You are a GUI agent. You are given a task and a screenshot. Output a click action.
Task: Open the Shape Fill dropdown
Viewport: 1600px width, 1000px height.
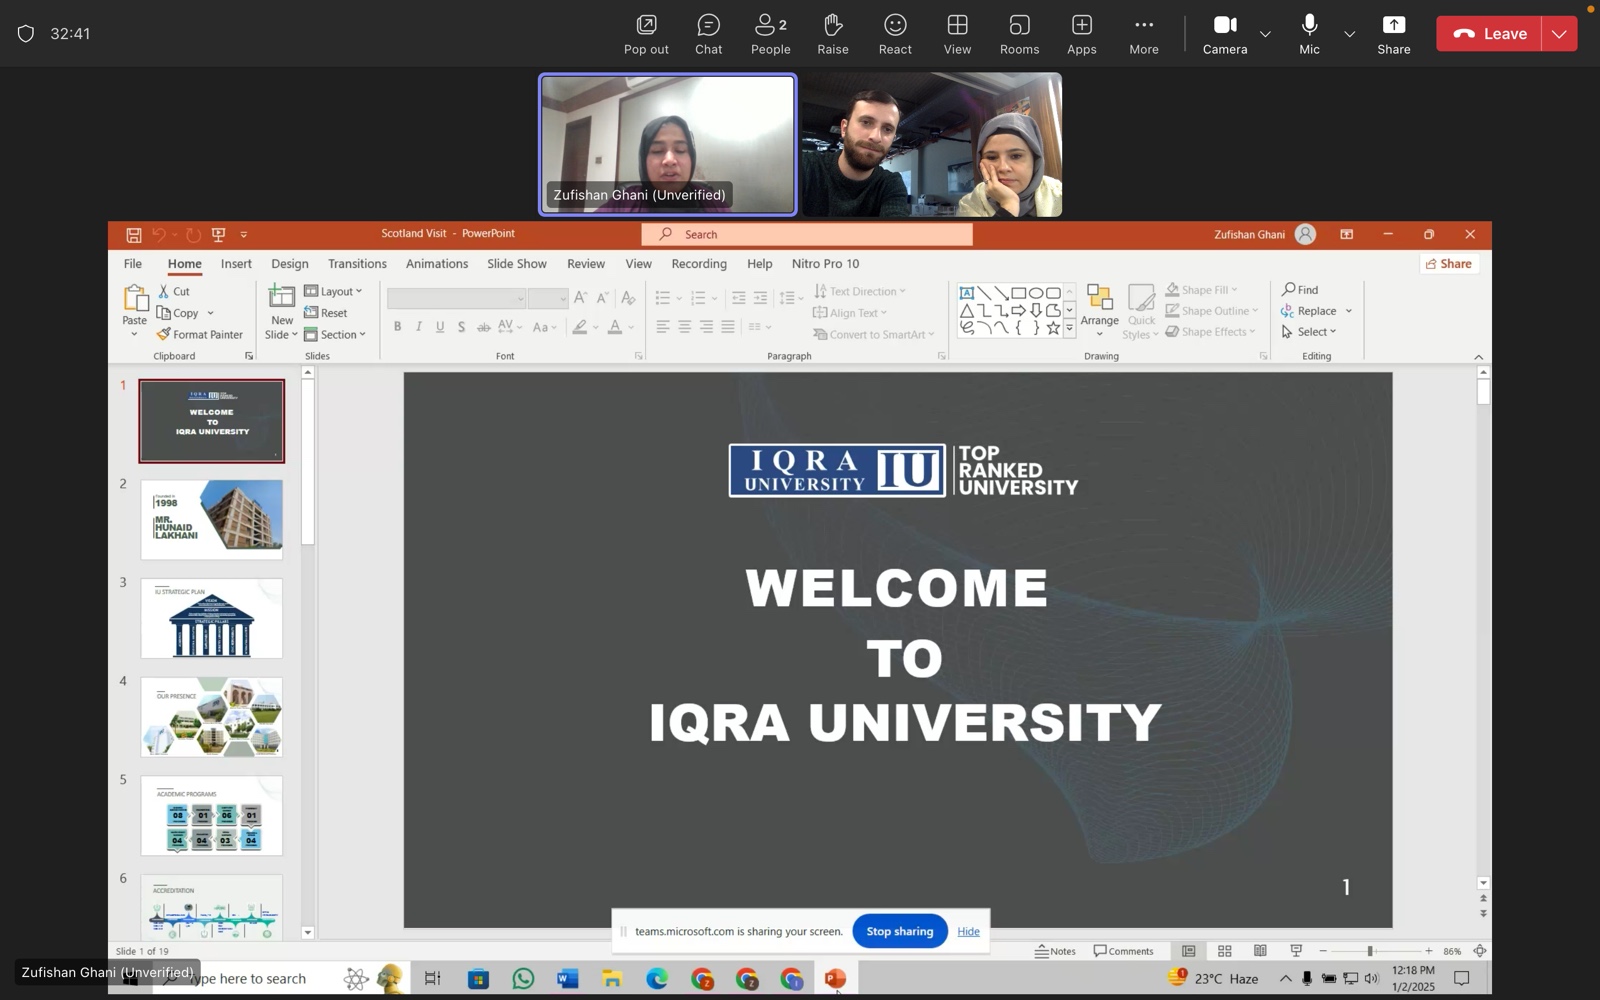[x=1202, y=290]
